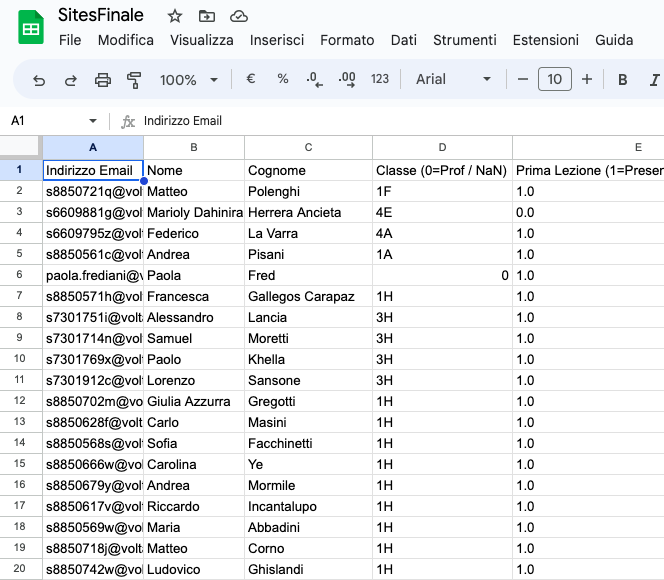This screenshot has height=580, width=664.
Task: Select cell Herrera Ancieta
Action: [308, 212]
